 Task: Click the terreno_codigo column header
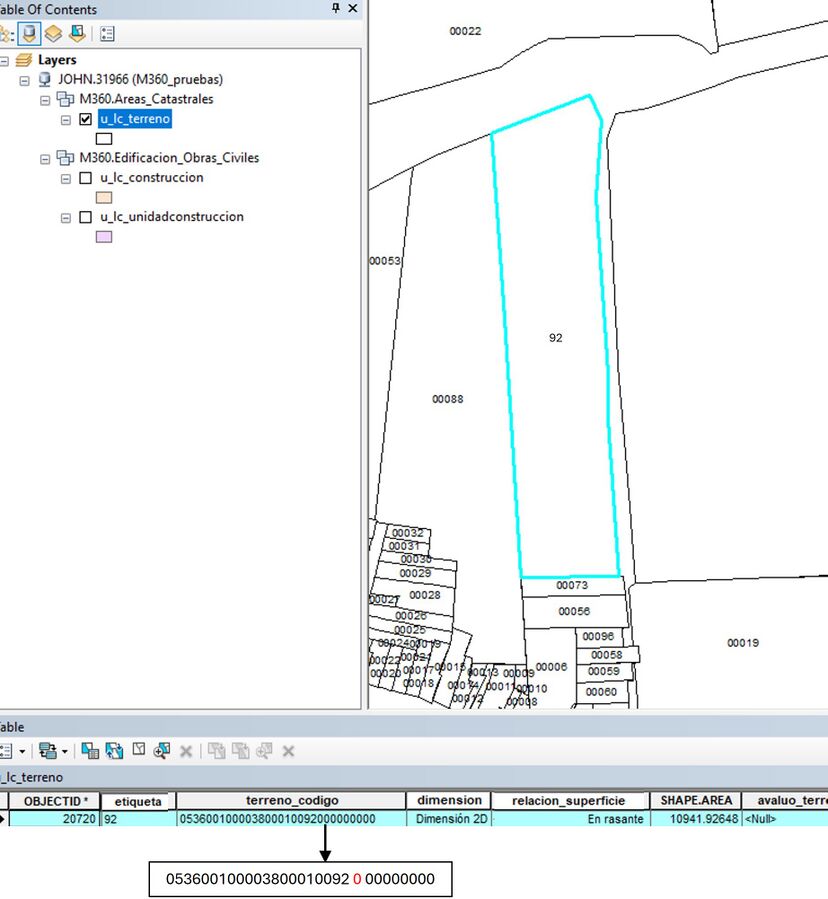point(292,801)
